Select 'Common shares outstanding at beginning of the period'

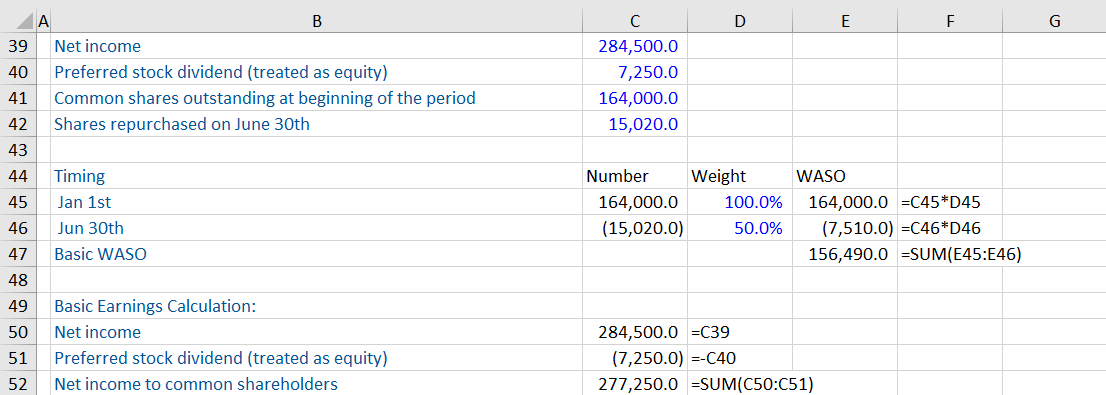pyautogui.click(x=317, y=98)
